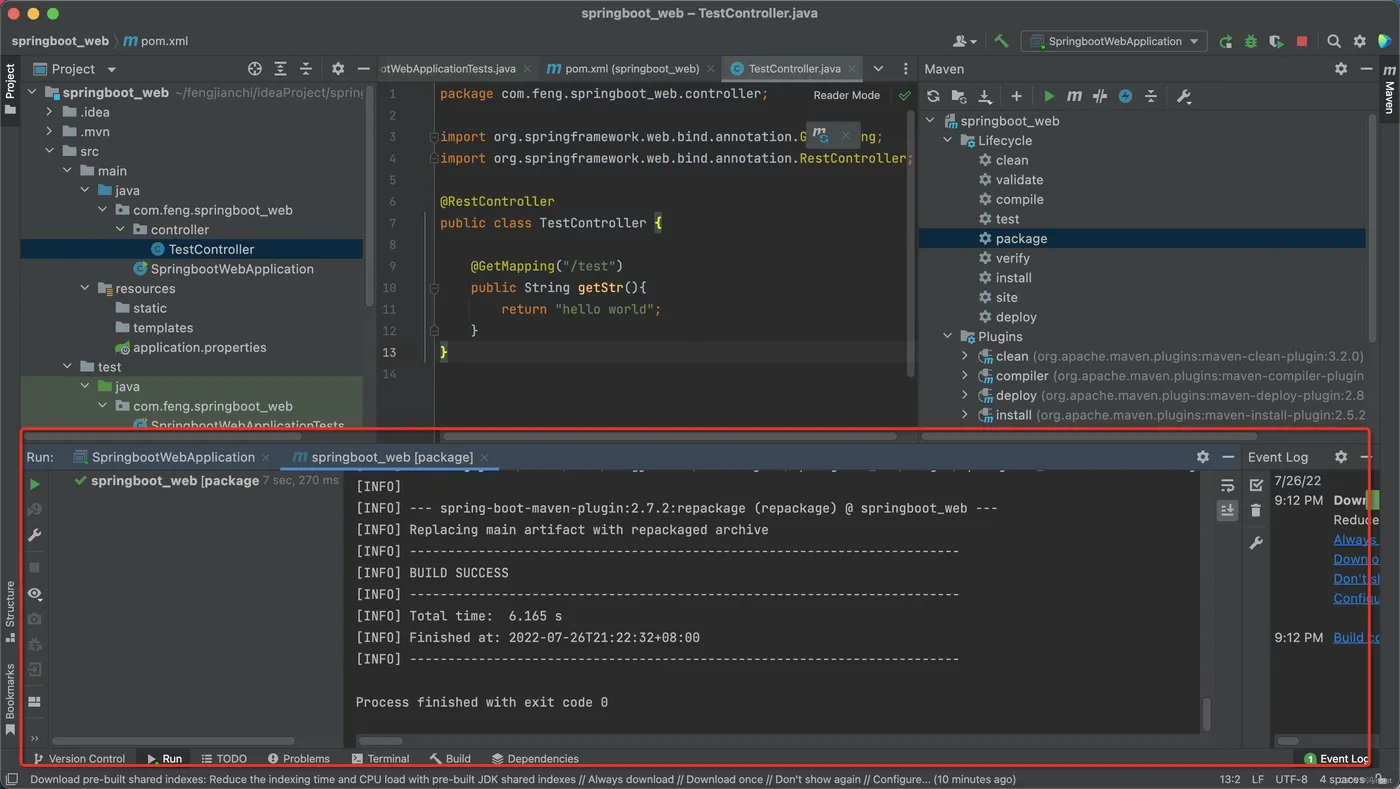Open Structure side tool window
1400x789 pixels.
pyautogui.click(x=10, y=611)
